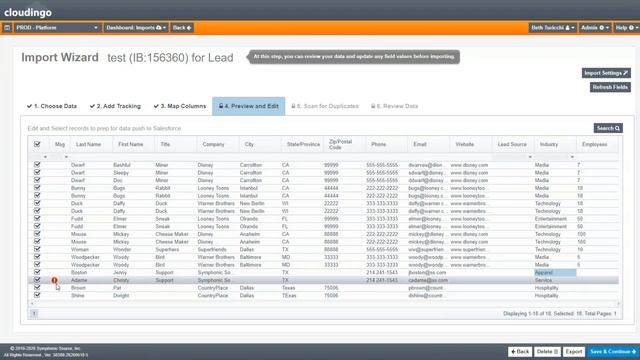Open the PROD - Platform dropdown
Image resolution: width=640 pixels, height=360 pixels.
click(x=57, y=28)
